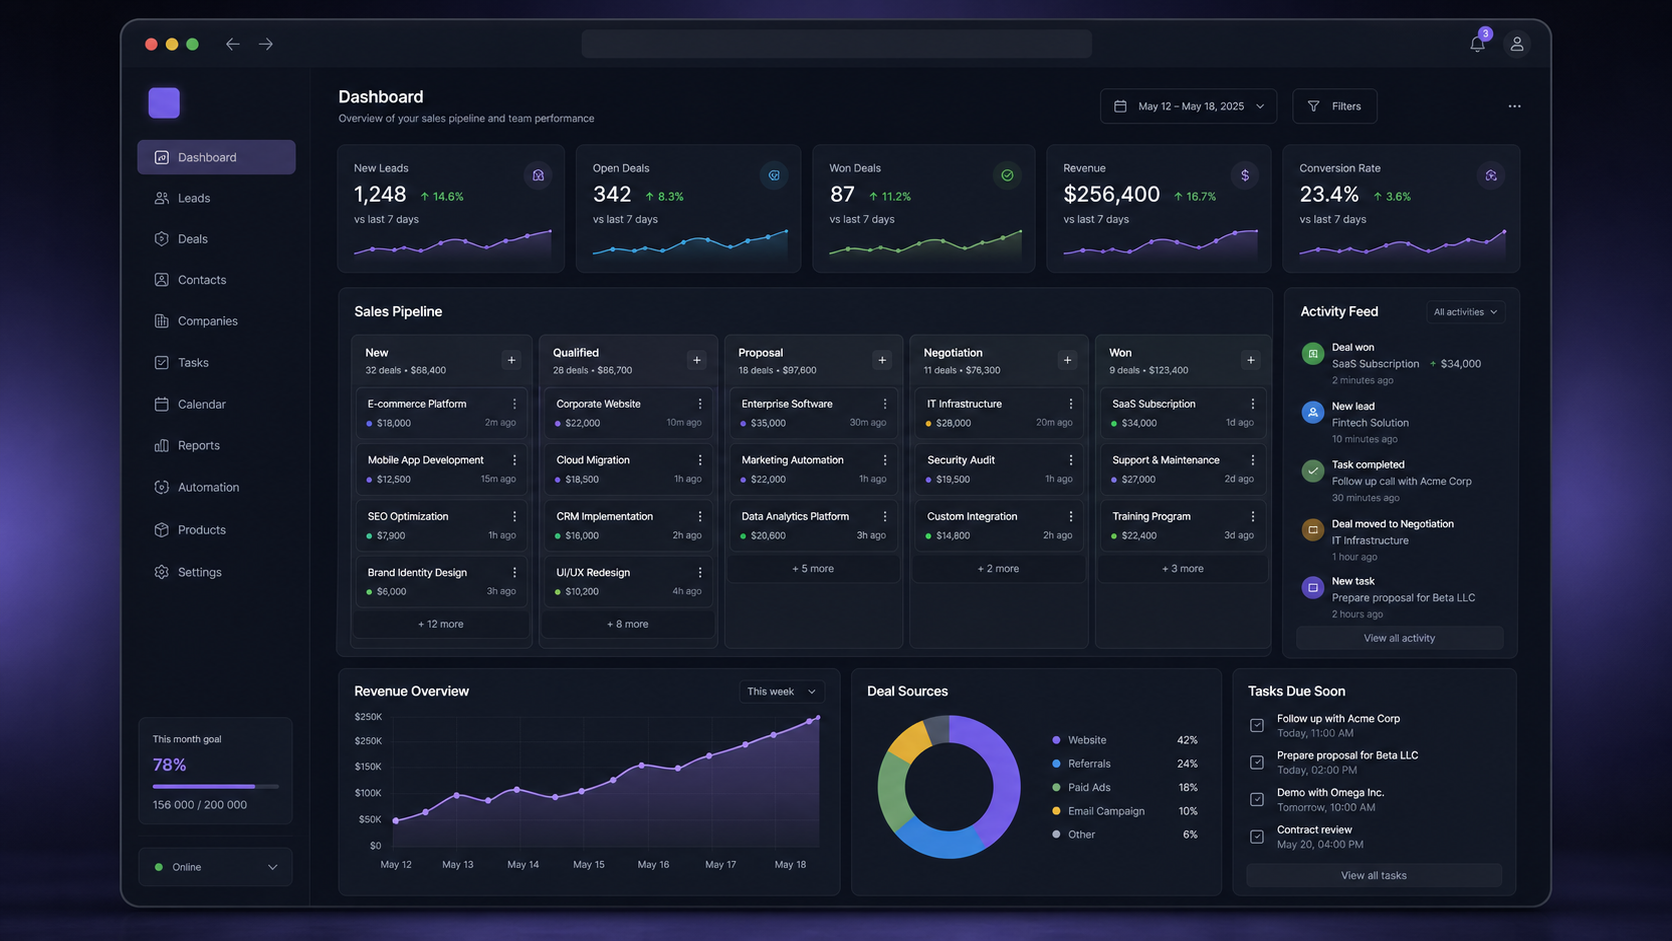Click the purple Website legend dot
This screenshot has width=1672, height=941.
pyautogui.click(x=1056, y=740)
